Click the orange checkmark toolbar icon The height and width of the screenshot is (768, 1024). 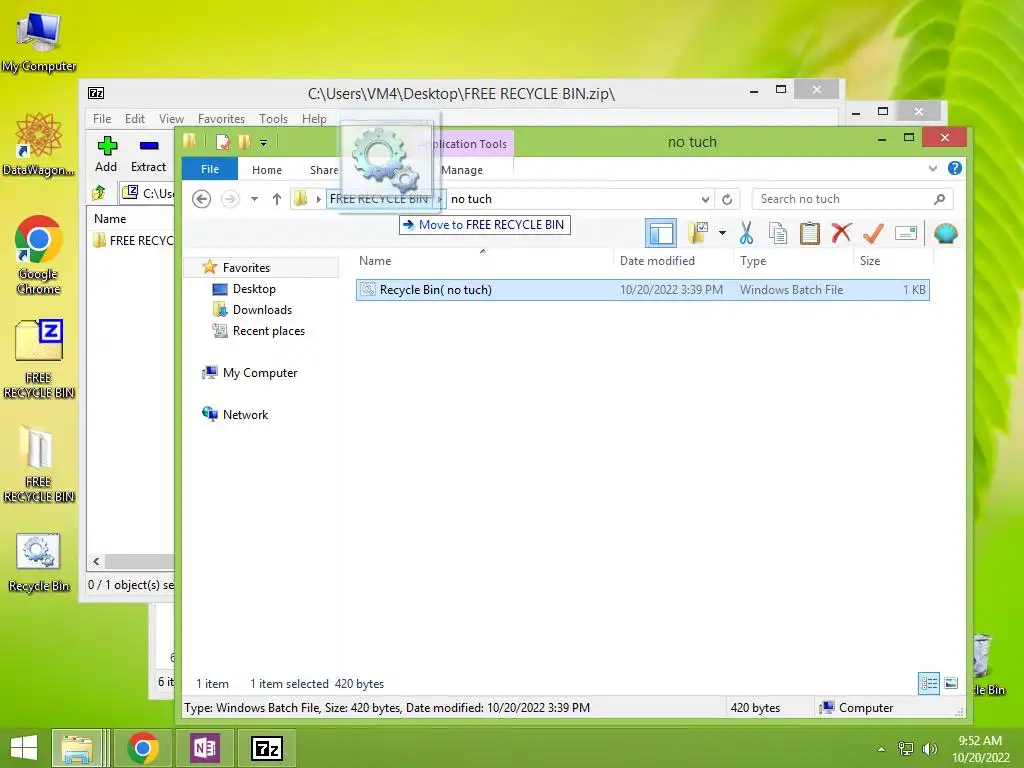(x=873, y=232)
